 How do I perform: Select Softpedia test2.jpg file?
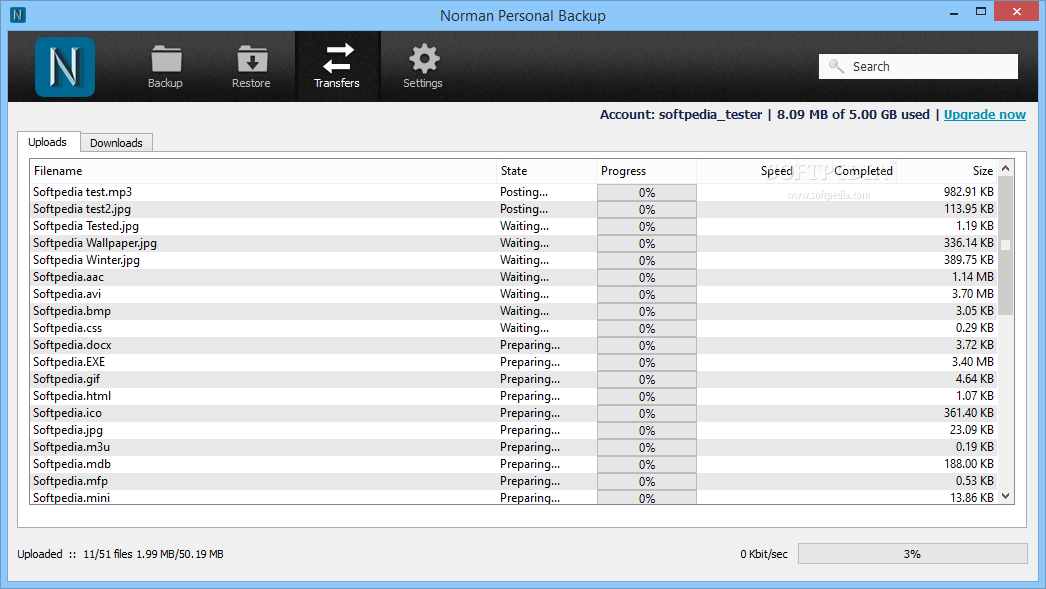82,209
